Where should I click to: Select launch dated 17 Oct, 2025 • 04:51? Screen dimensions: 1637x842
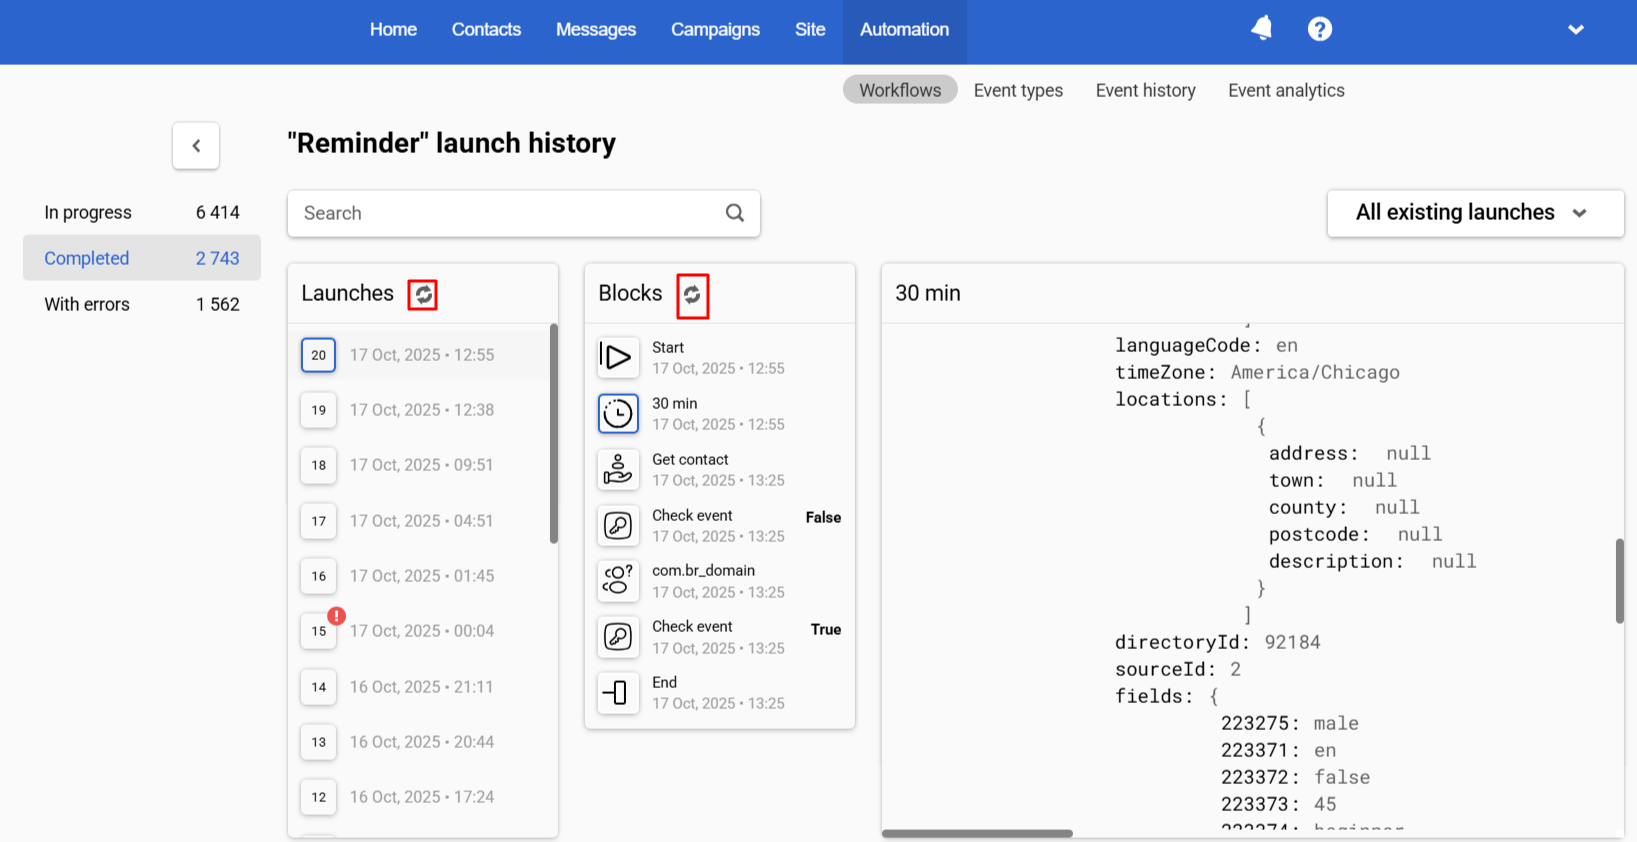pyautogui.click(x=421, y=521)
